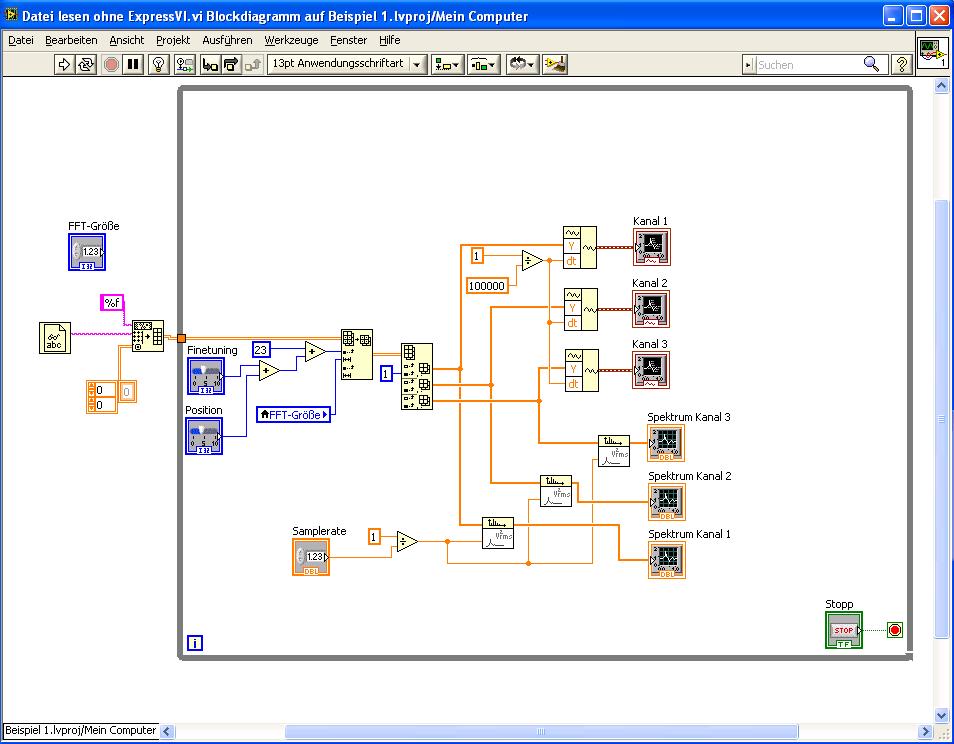The height and width of the screenshot is (744, 954).
Task: Select the divide node above constant 100000
Action: pyautogui.click(x=532, y=260)
